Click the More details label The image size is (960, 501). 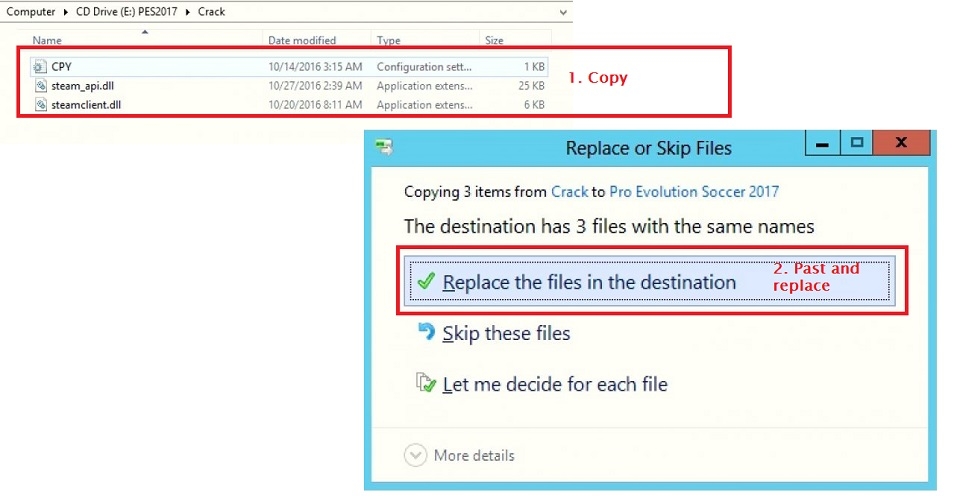click(474, 456)
